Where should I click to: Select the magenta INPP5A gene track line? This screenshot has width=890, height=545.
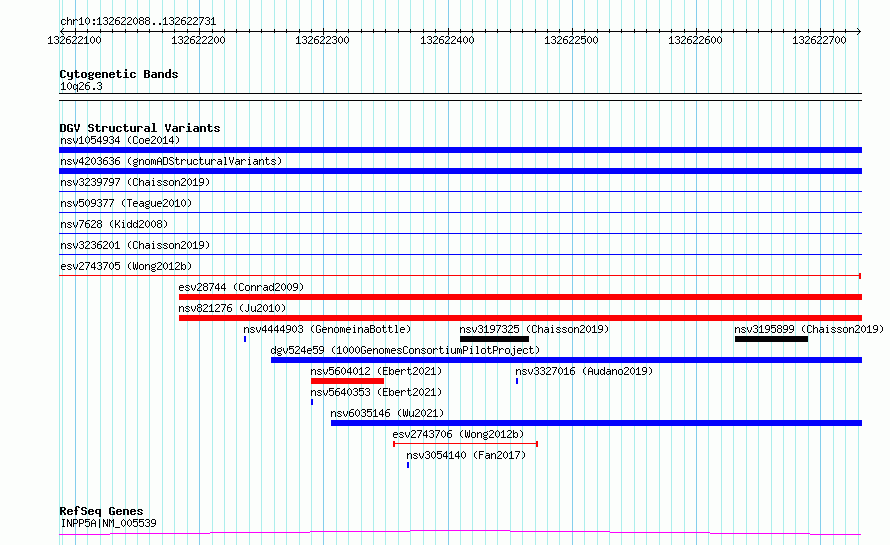coord(460,533)
